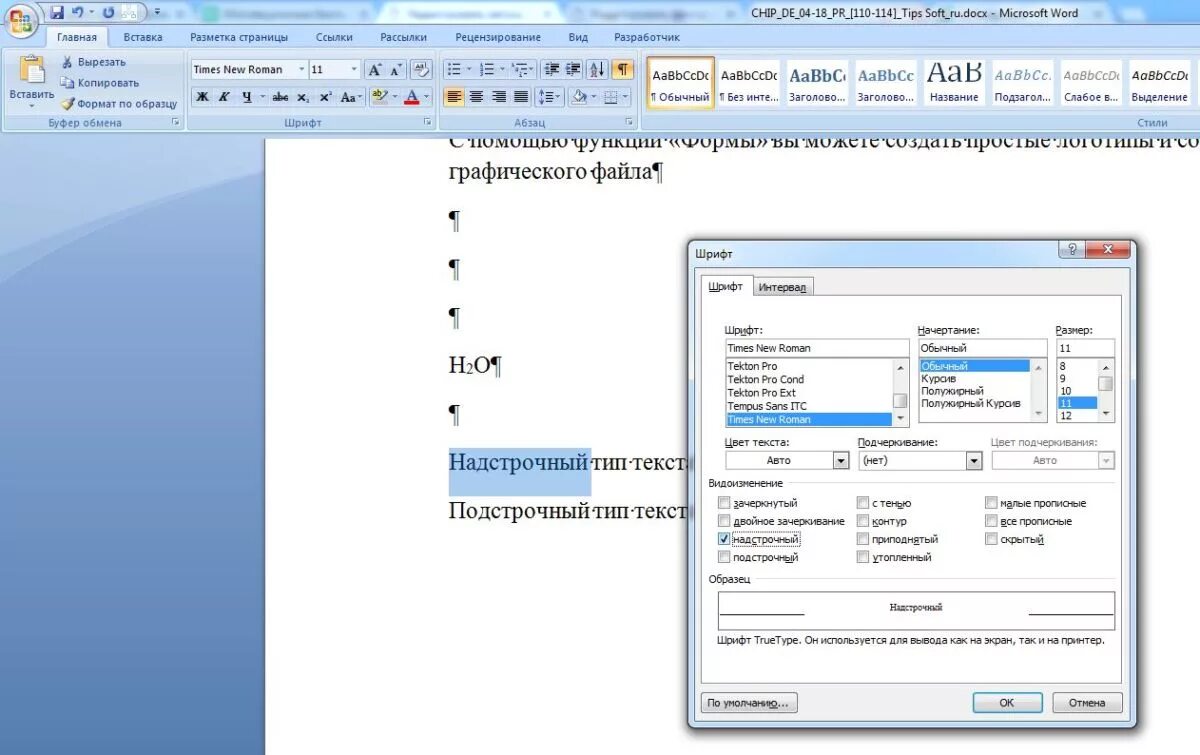
Task: Enable все прописные checkbox
Action: (x=992, y=521)
